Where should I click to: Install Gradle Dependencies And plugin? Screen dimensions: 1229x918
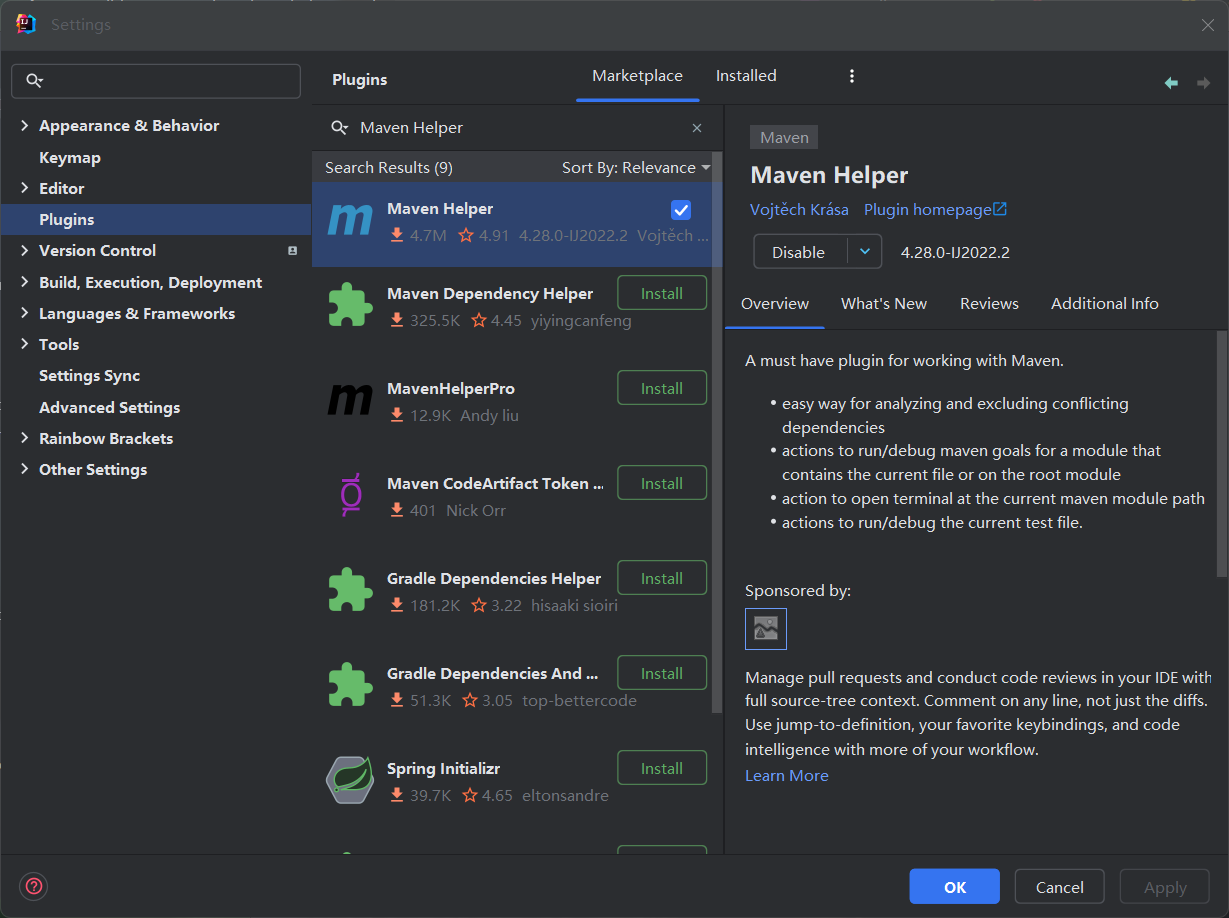[x=662, y=673]
